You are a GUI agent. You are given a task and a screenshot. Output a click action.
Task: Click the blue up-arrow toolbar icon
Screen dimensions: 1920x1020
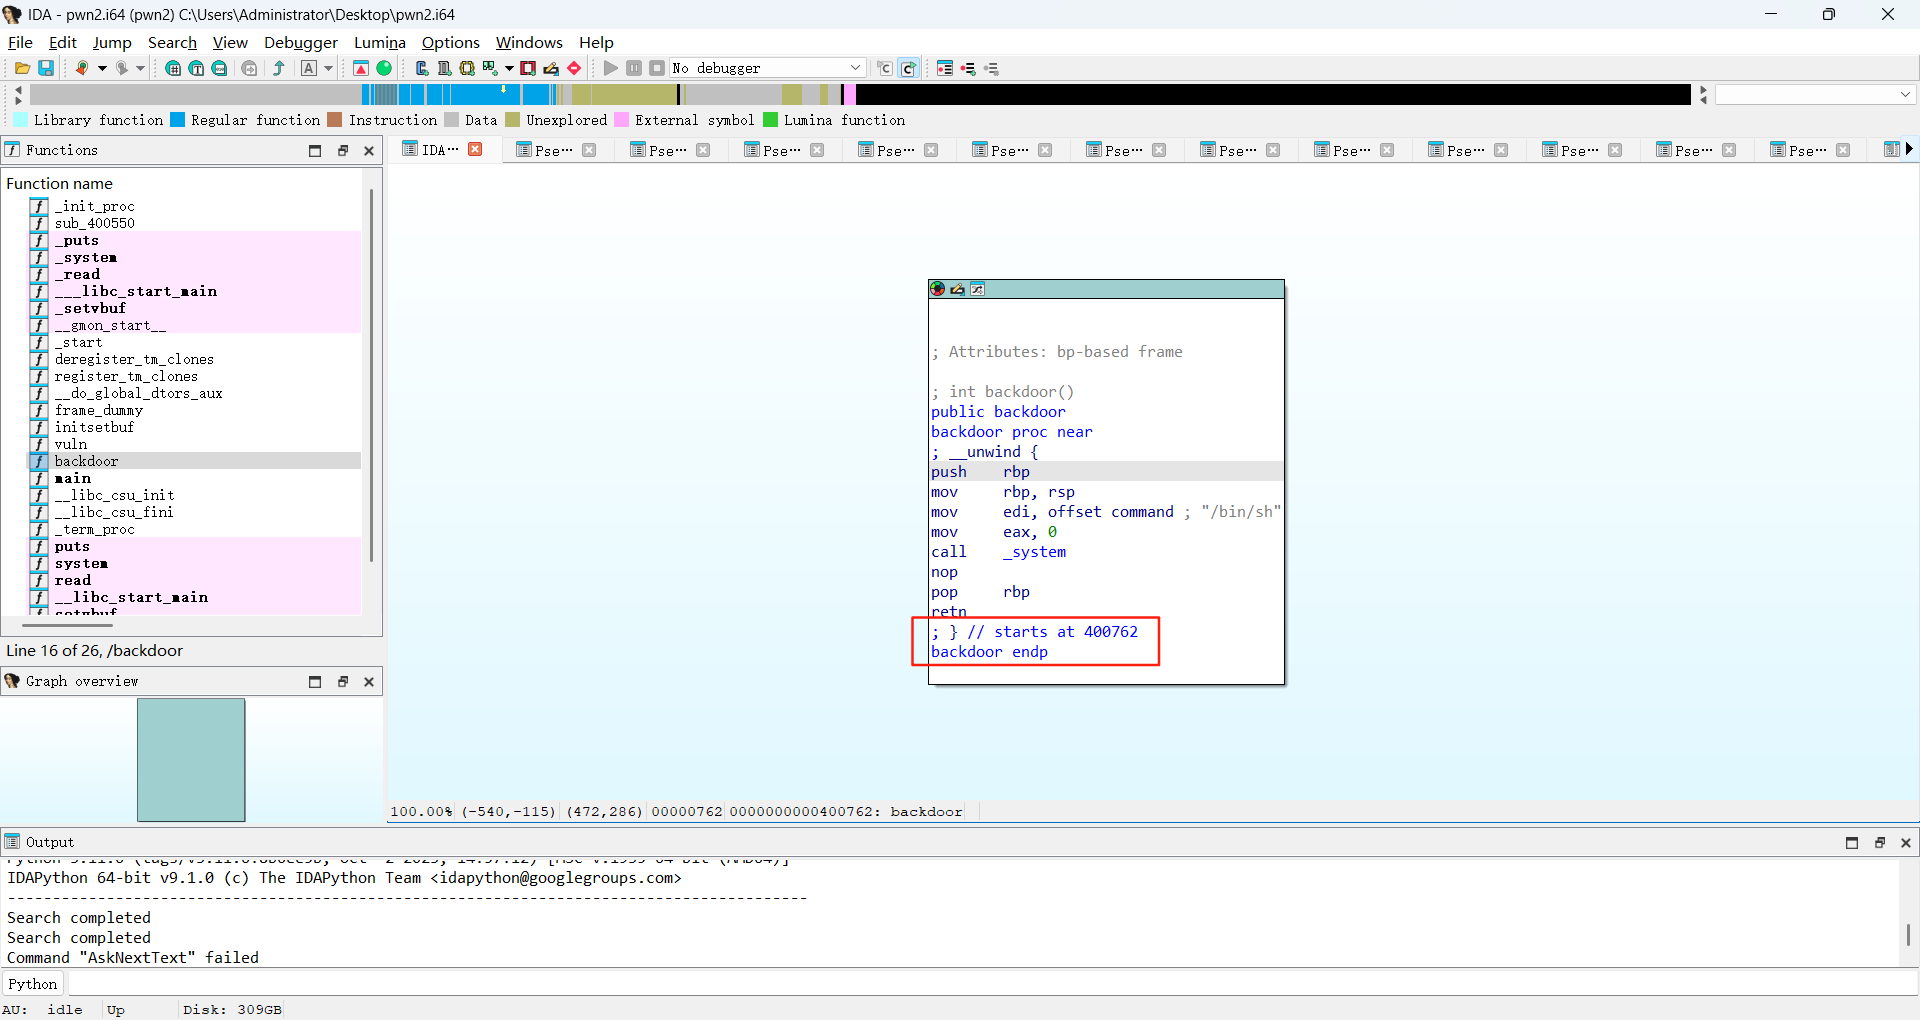coord(279,68)
